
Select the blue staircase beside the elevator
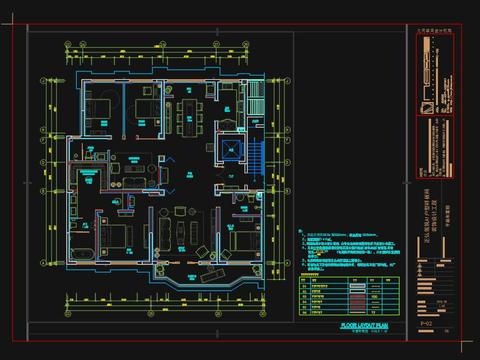coord(256,157)
